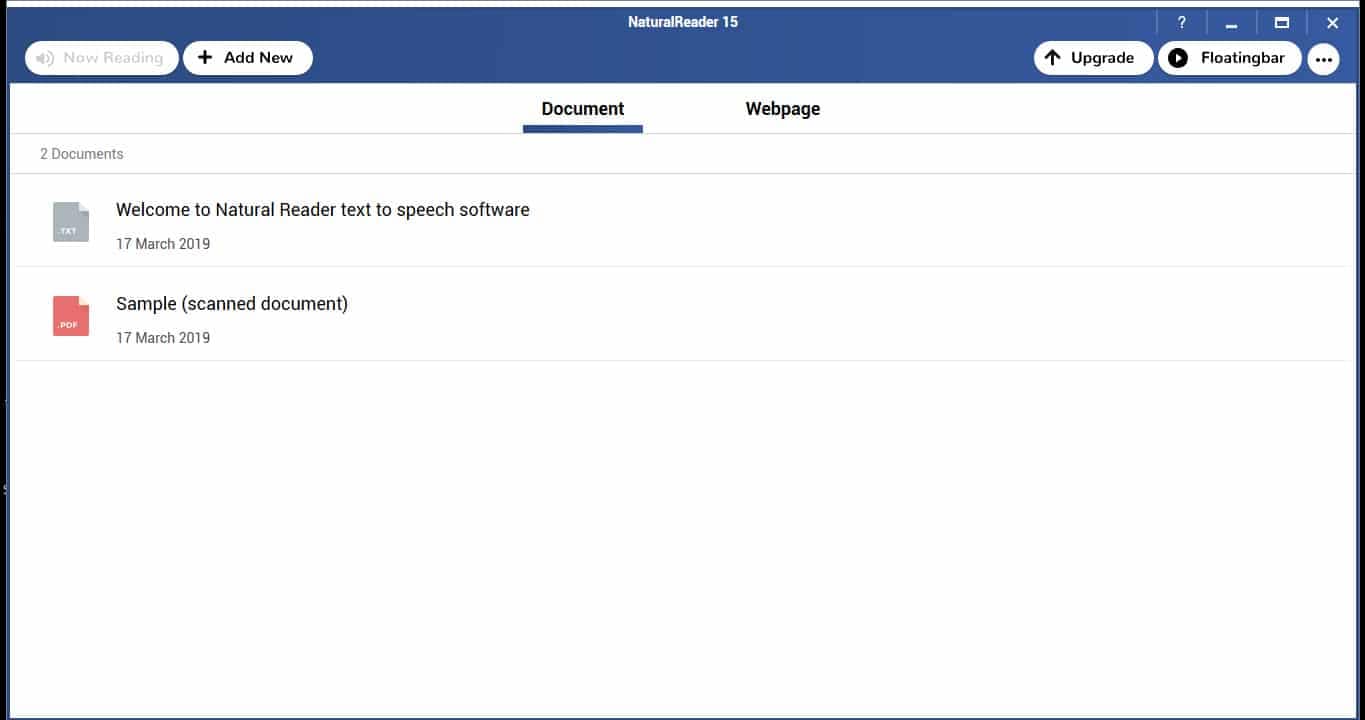Open the Upgrade option

coord(1093,58)
